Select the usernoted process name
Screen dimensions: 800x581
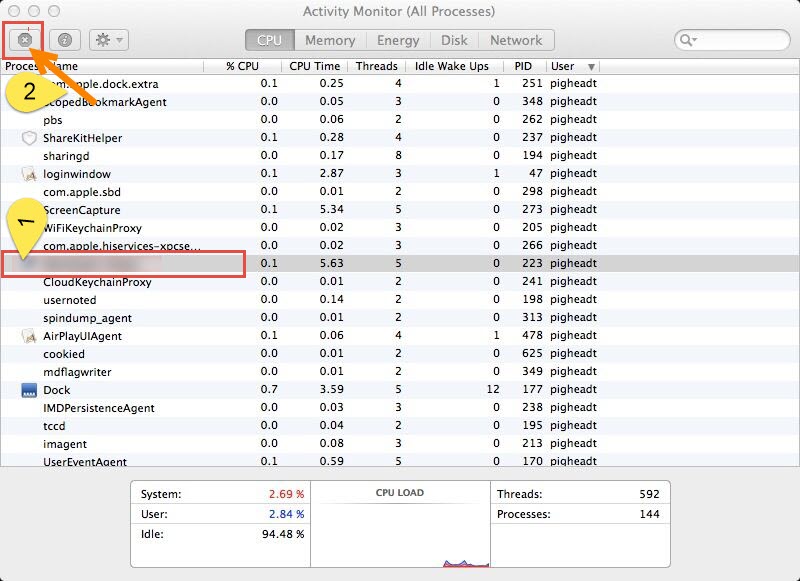tap(70, 300)
